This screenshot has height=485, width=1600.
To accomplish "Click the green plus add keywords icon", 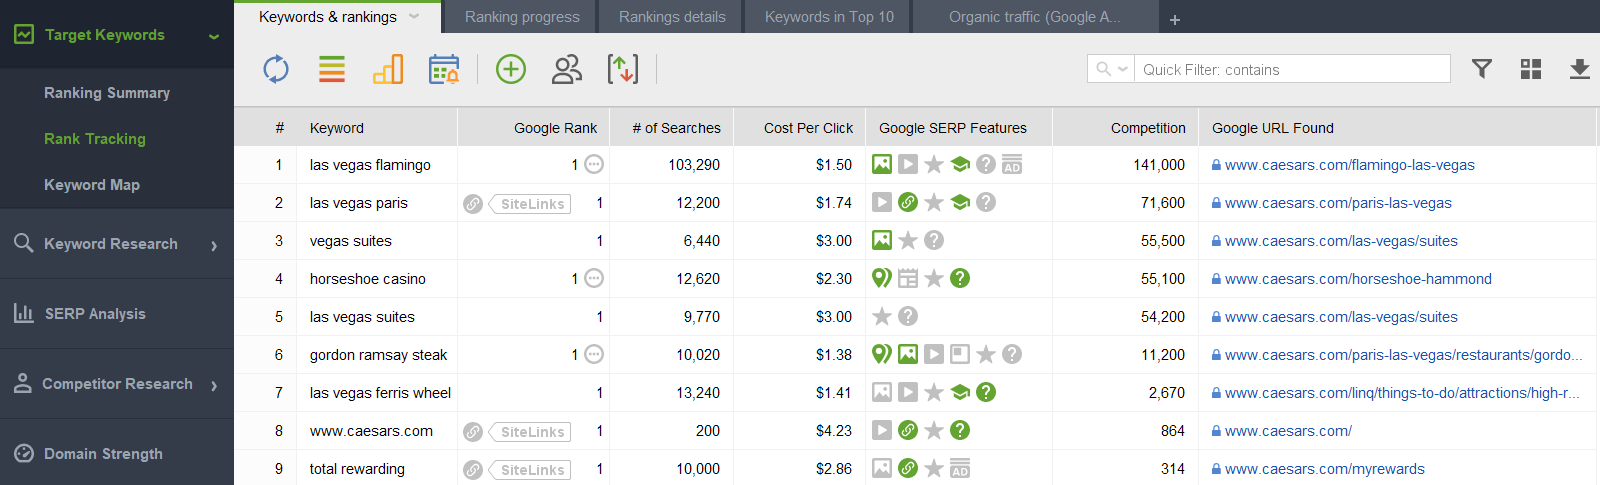I will point(511,69).
